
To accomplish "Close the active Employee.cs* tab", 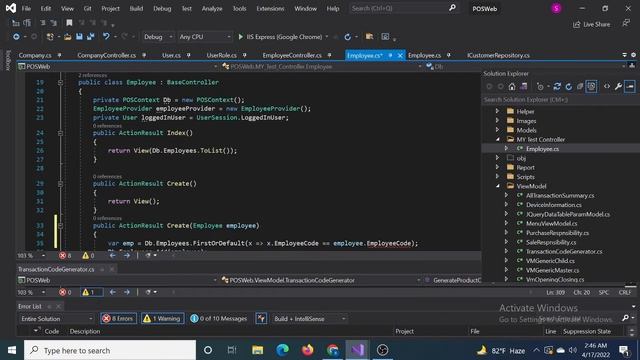I will pos(400,56).
